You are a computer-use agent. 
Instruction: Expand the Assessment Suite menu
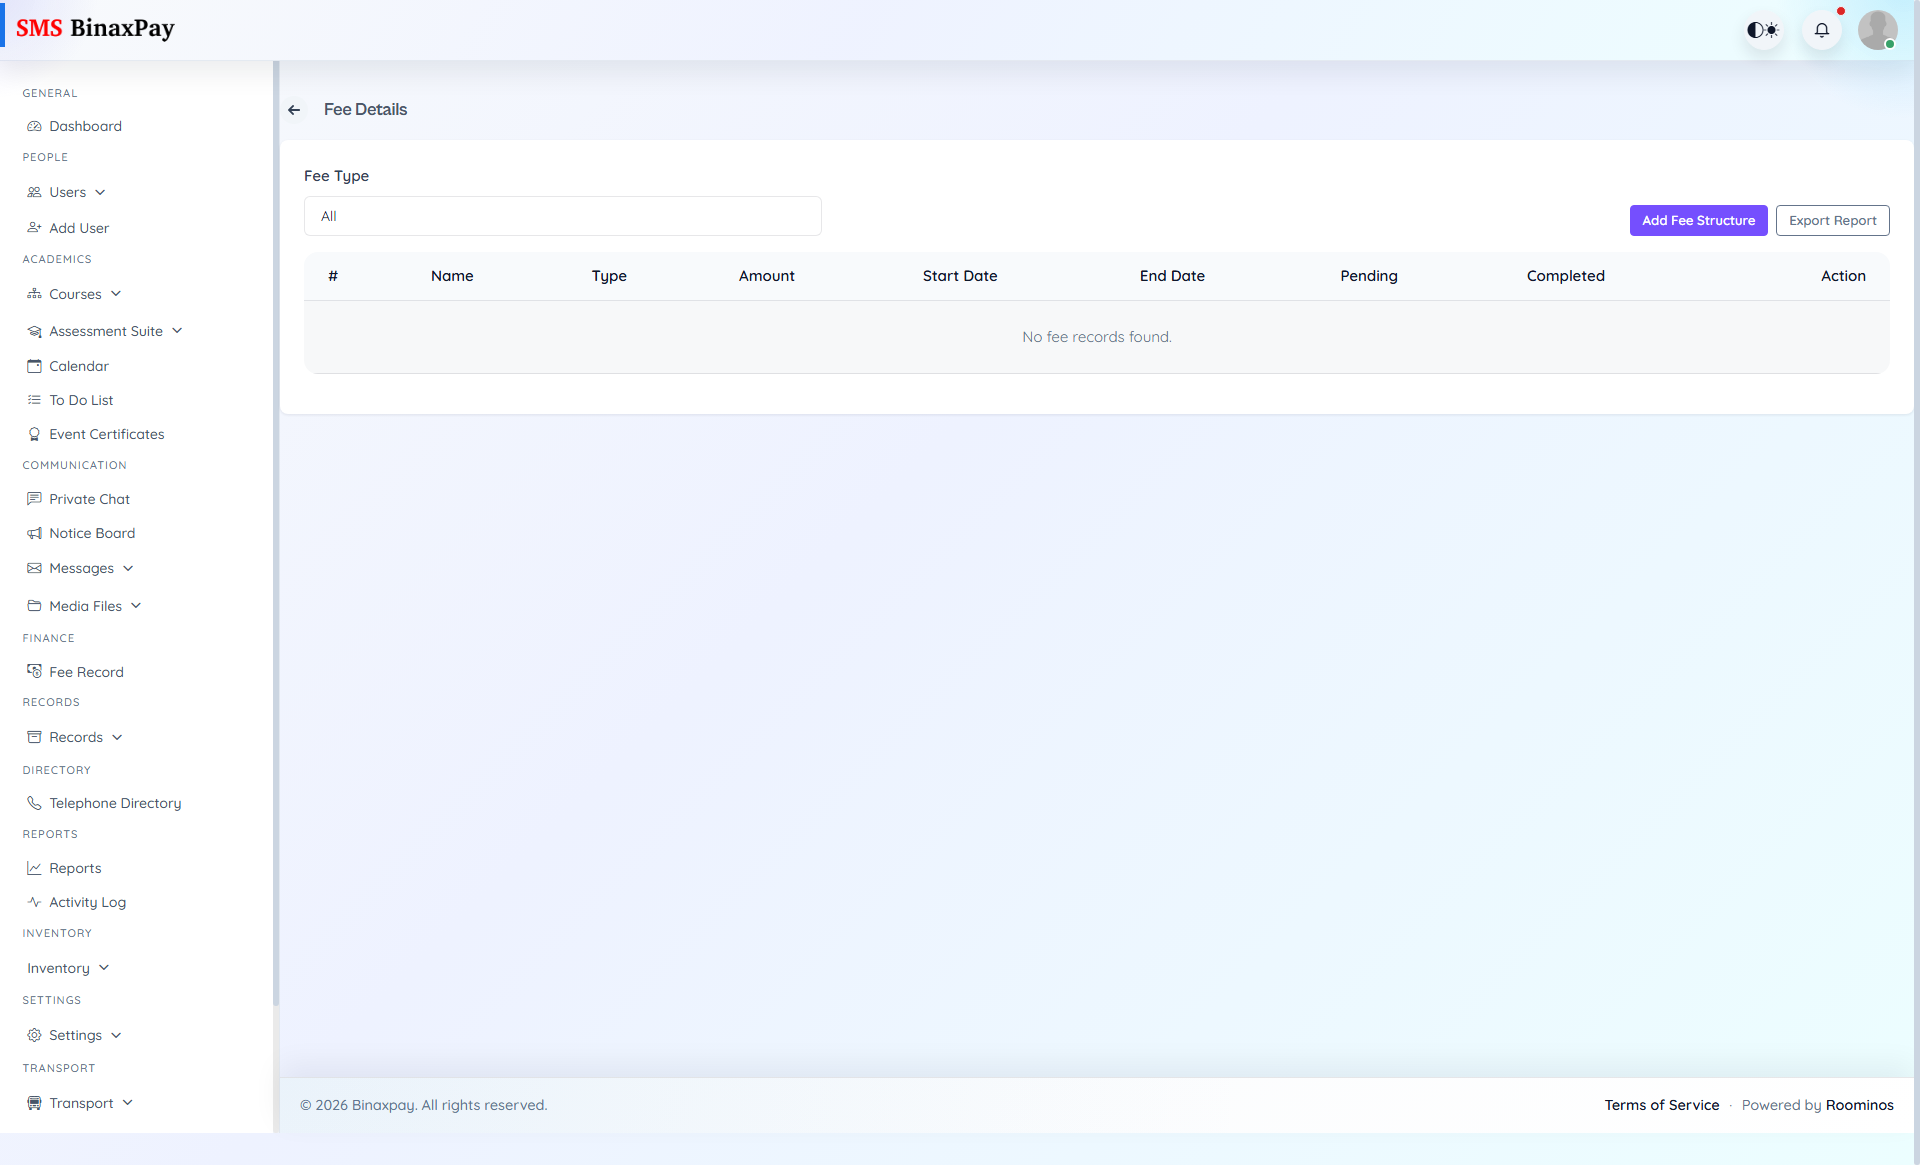(106, 330)
